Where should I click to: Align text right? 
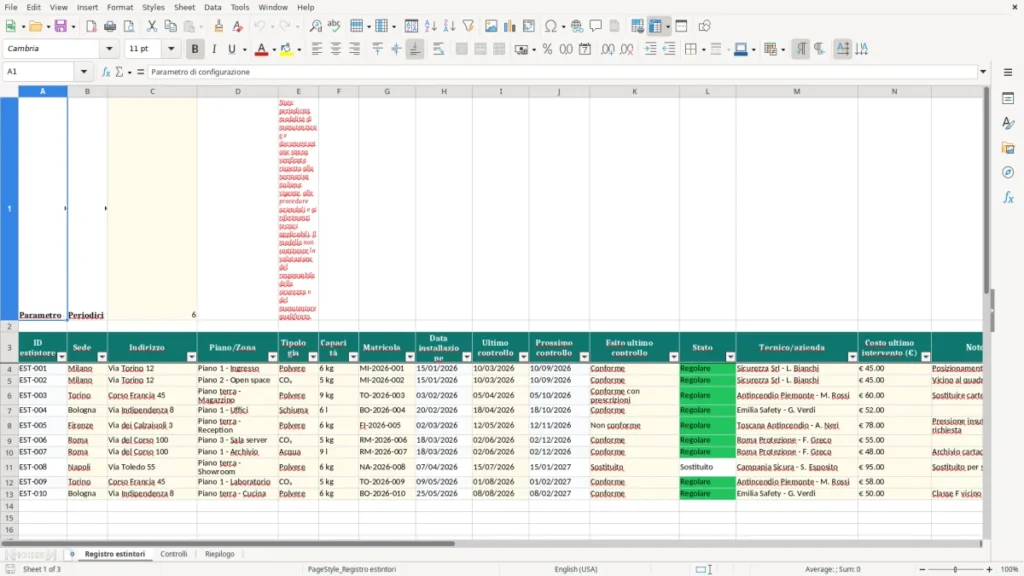pyautogui.click(x=355, y=49)
